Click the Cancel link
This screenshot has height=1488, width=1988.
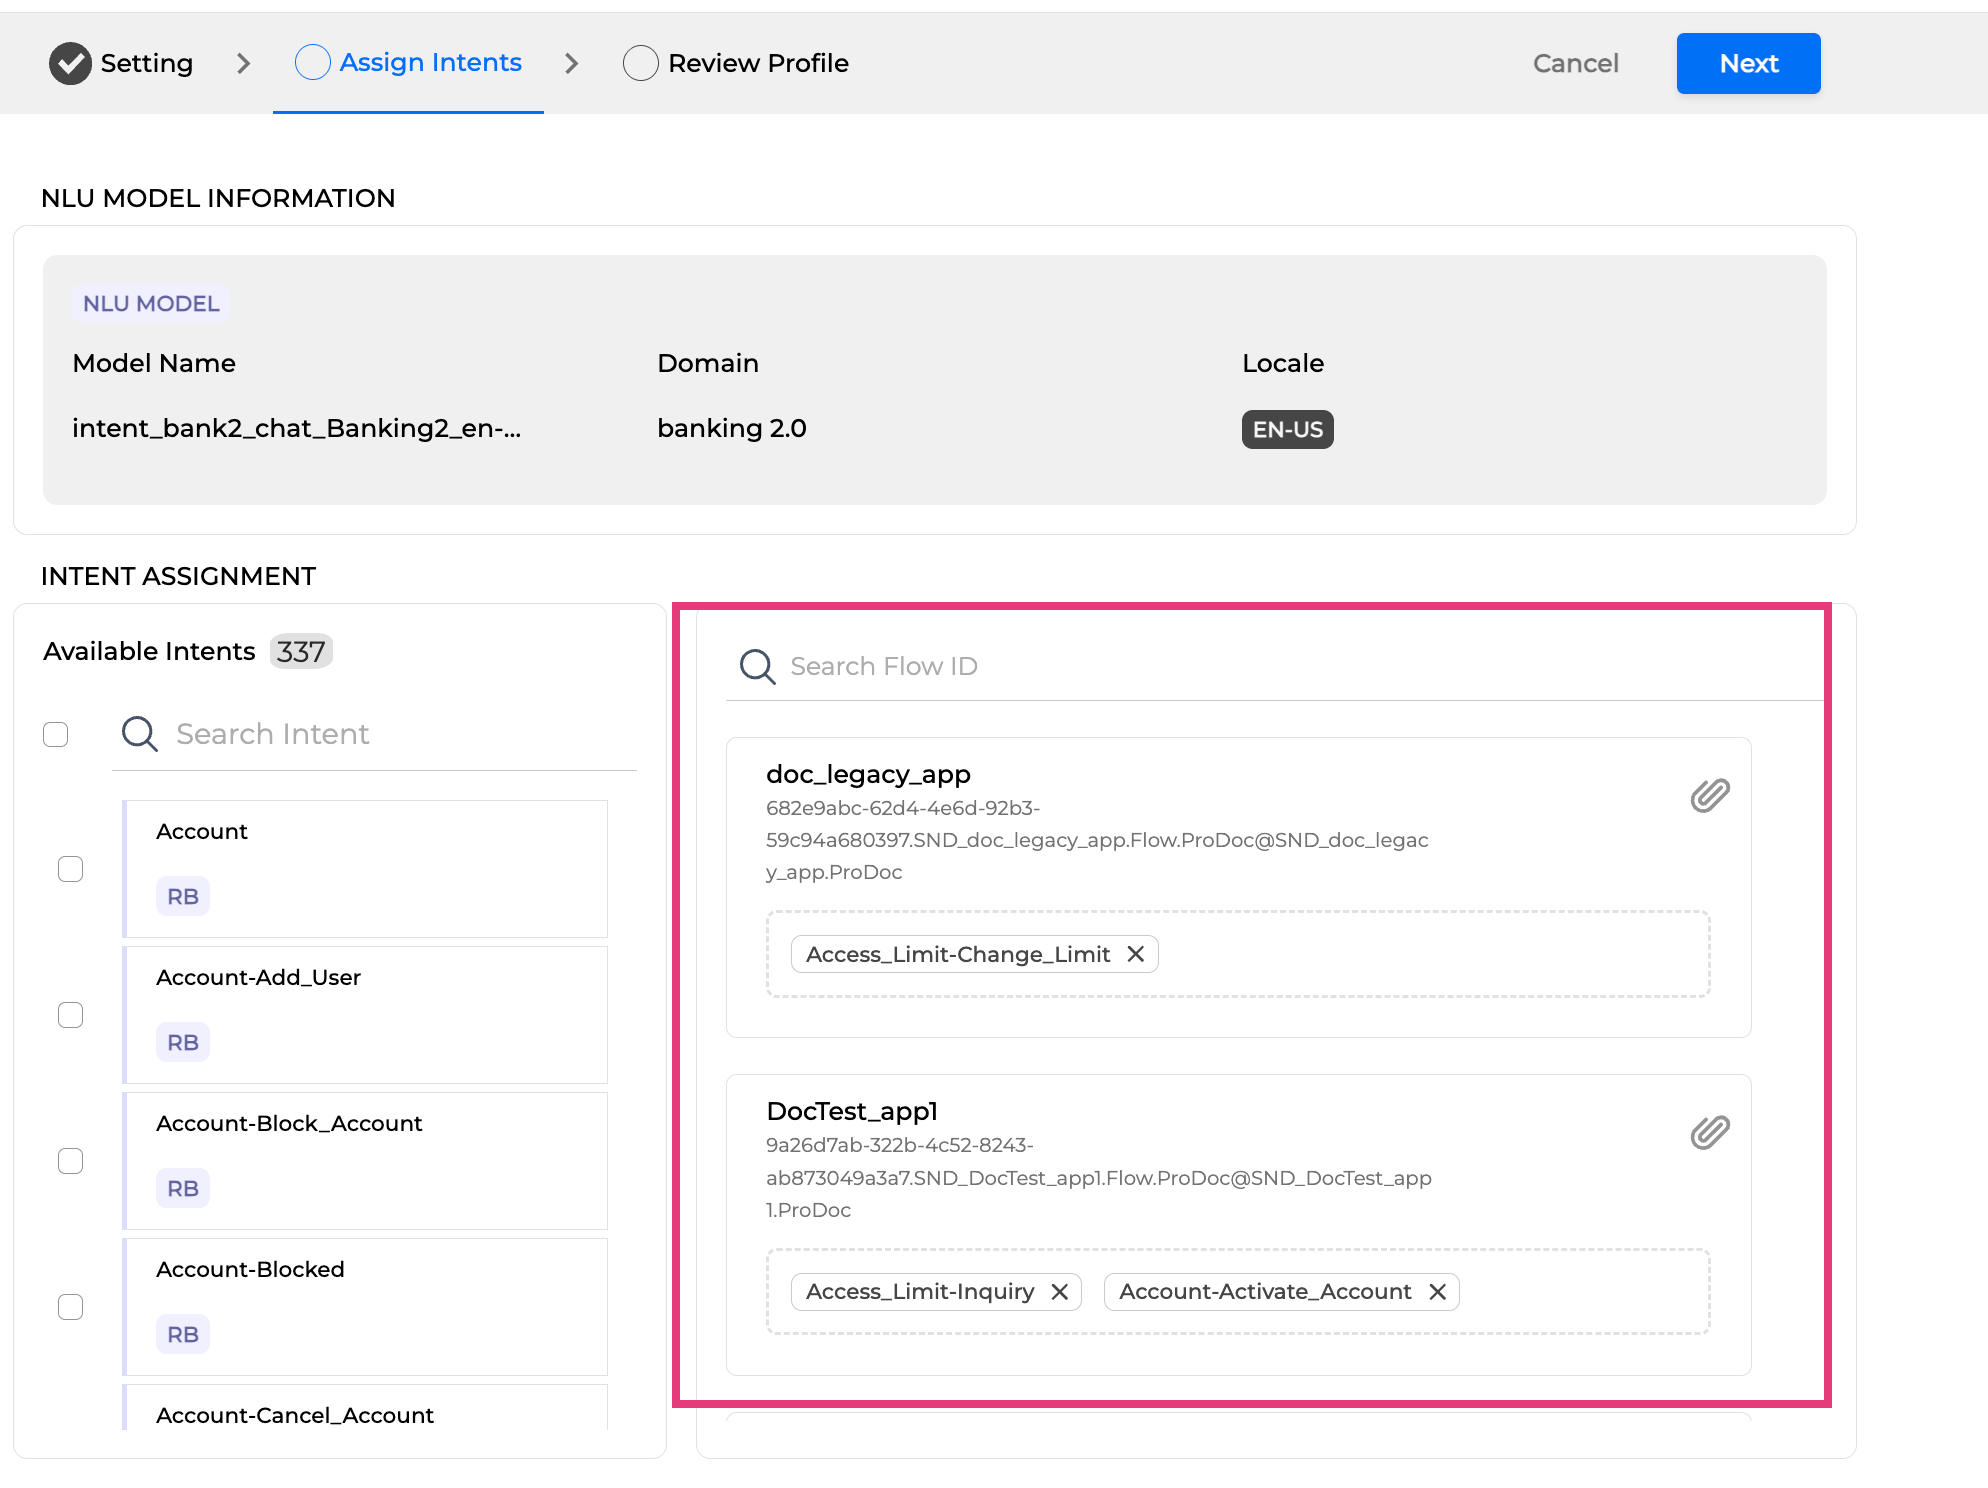pos(1575,63)
